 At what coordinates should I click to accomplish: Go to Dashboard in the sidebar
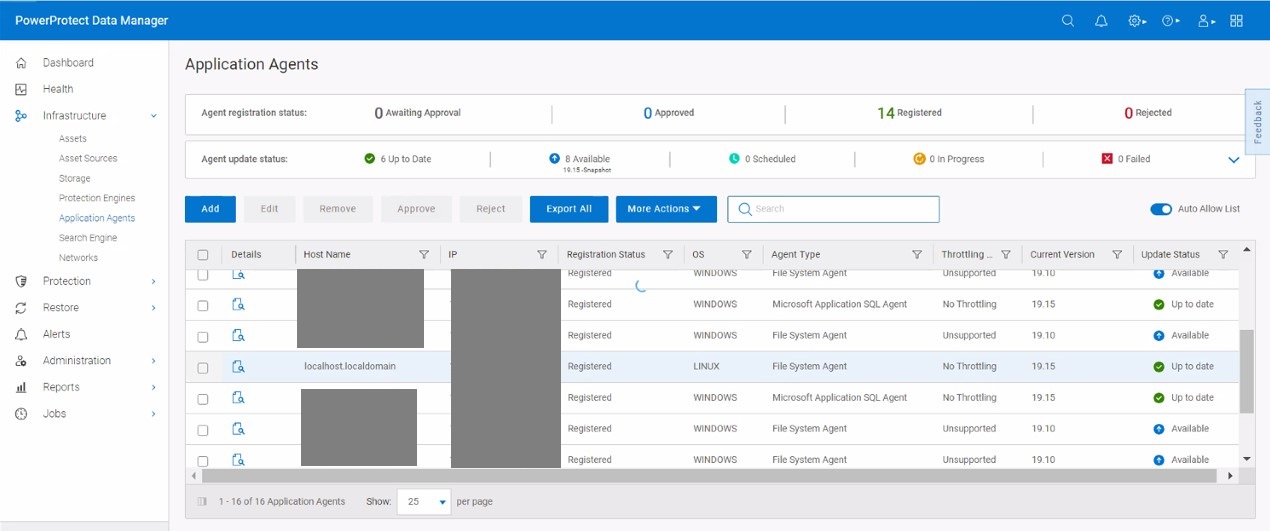[68, 63]
